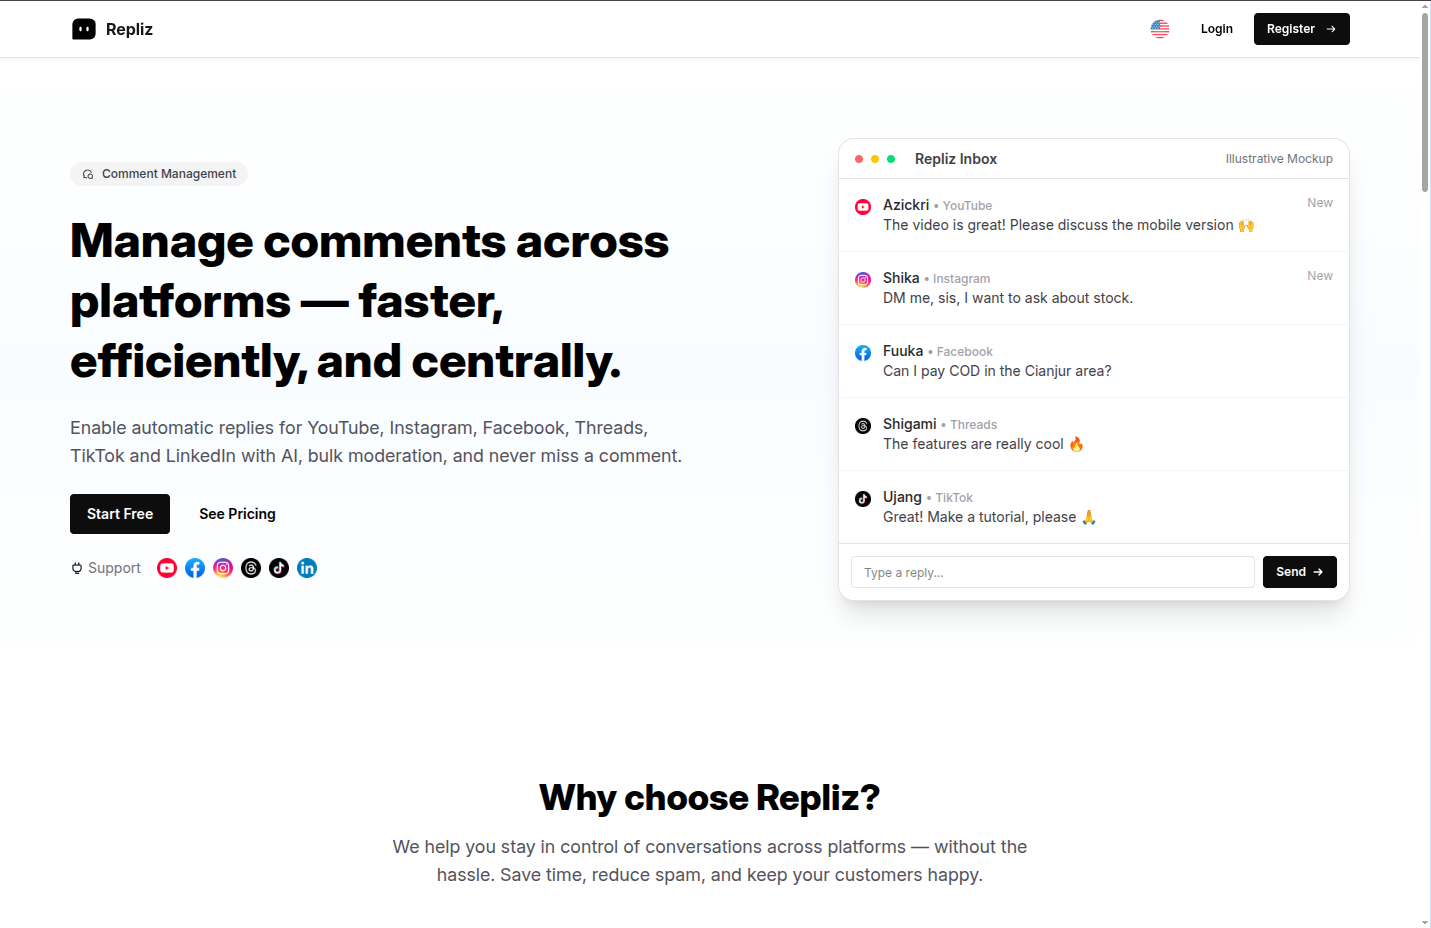Click the Facebook icon beside Fuuka's message
1431x928 pixels.
tap(863, 353)
